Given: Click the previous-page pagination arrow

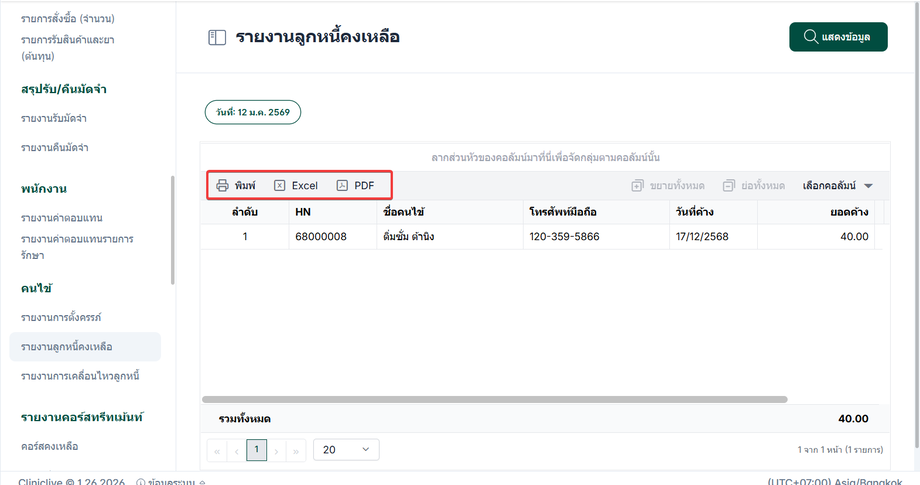Looking at the screenshot, I should (236, 450).
